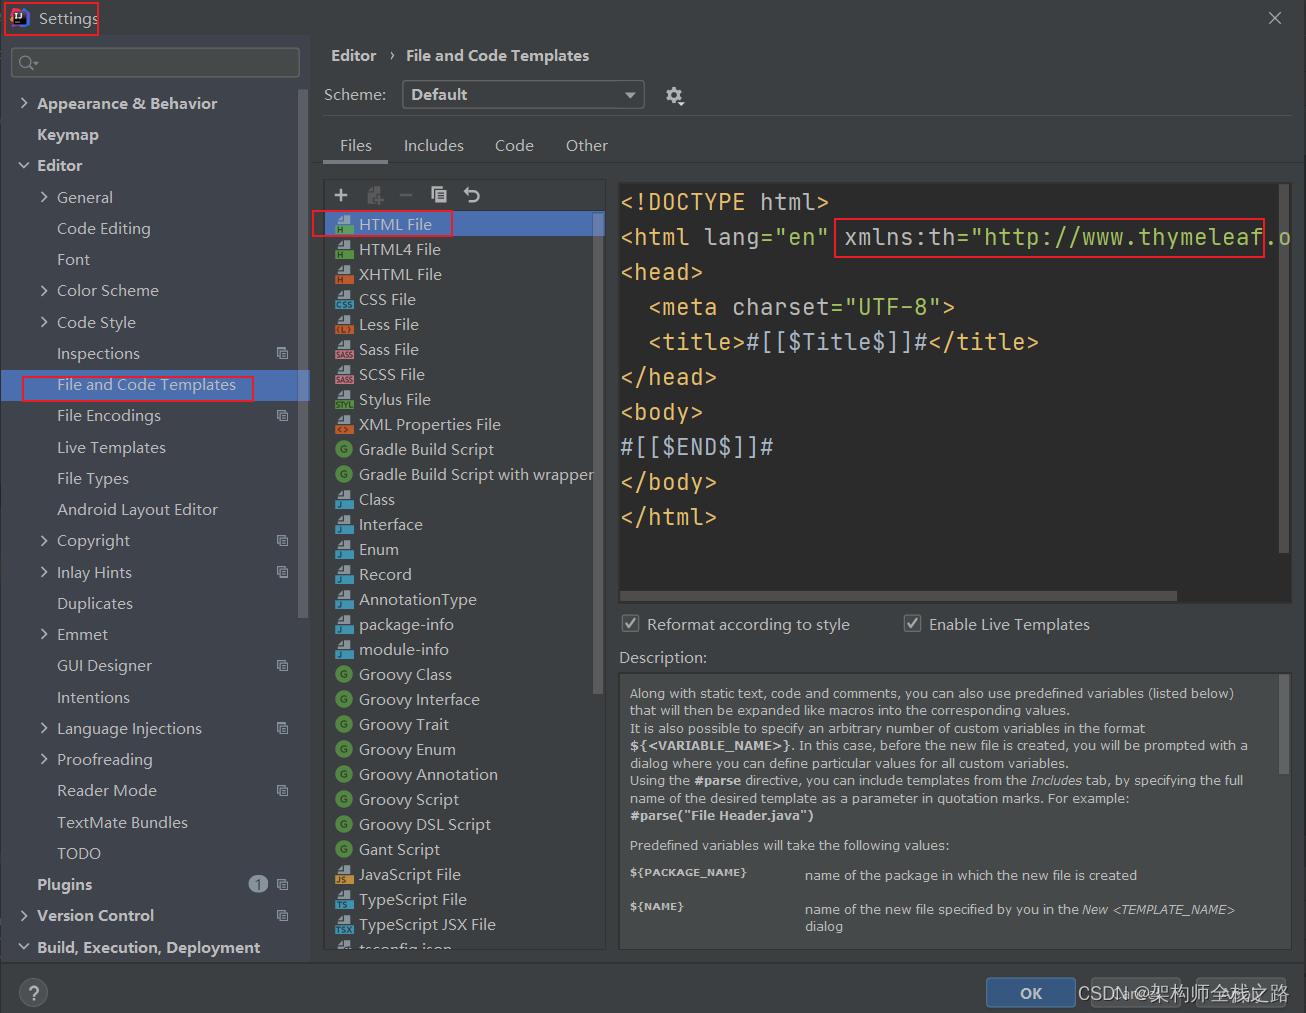Click the Add template plus icon
The height and width of the screenshot is (1013, 1306).
[341, 195]
